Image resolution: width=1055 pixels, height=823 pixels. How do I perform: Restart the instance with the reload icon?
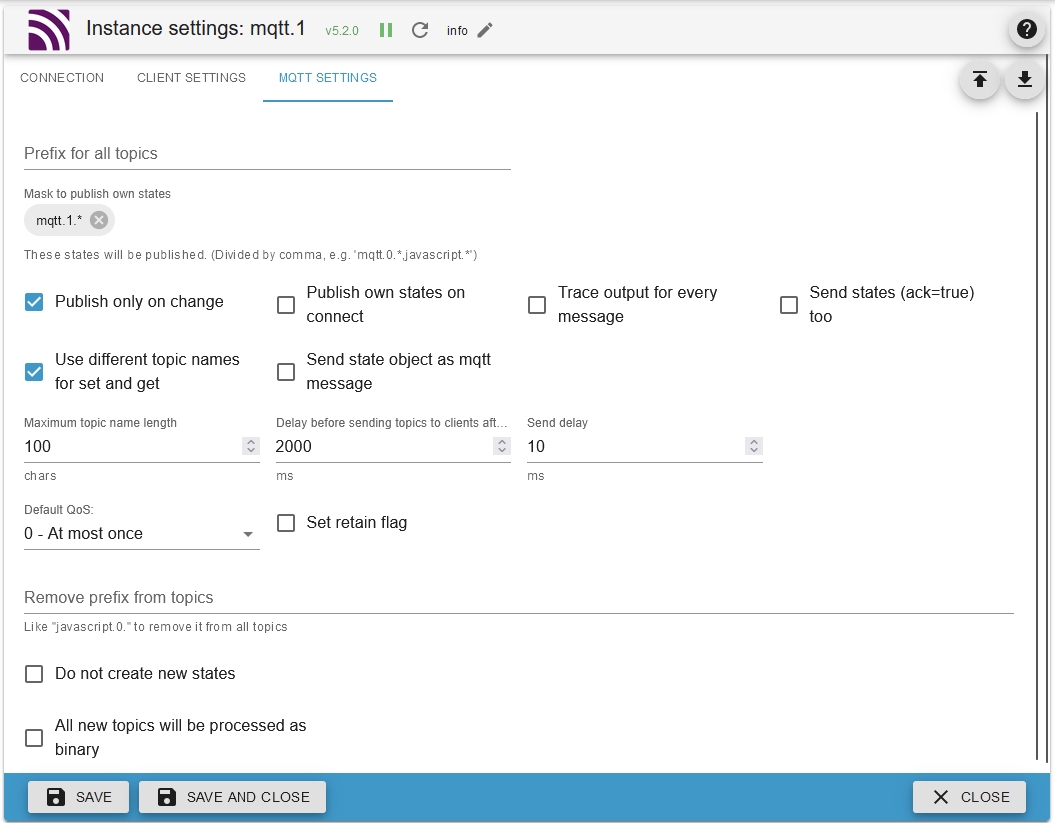coord(420,30)
